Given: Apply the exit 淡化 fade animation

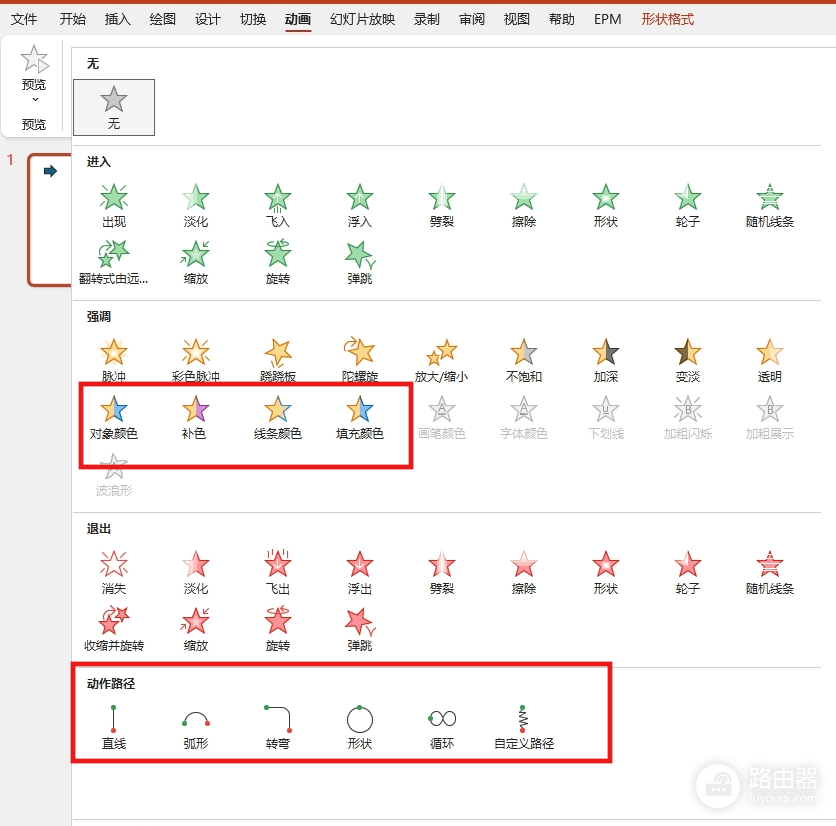Looking at the screenshot, I should [x=196, y=573].
